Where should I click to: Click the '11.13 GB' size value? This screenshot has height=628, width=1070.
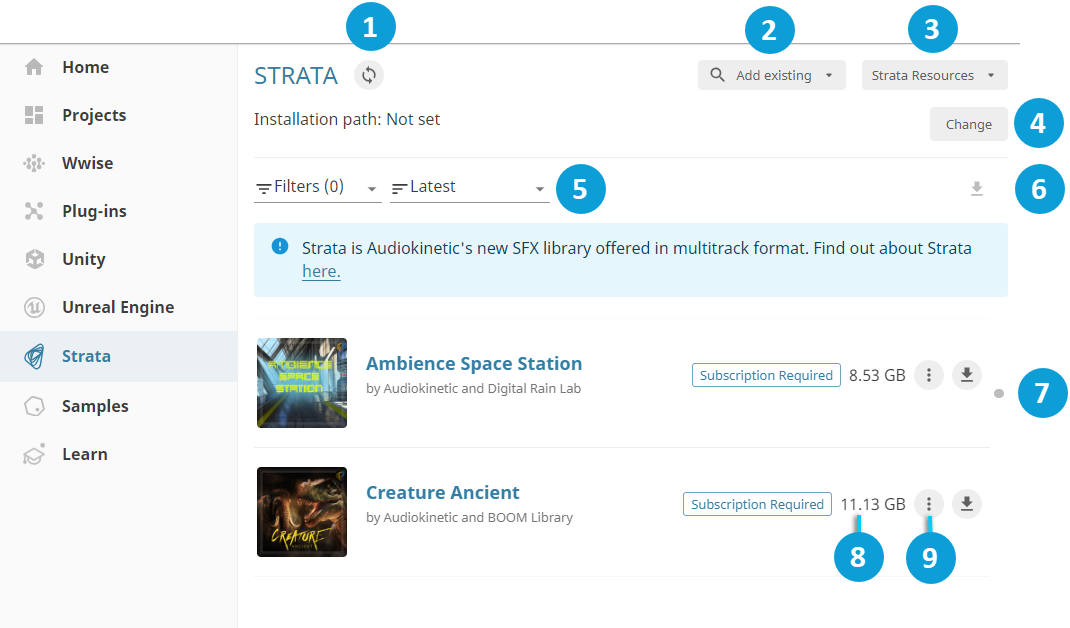[x=873, y=504]
